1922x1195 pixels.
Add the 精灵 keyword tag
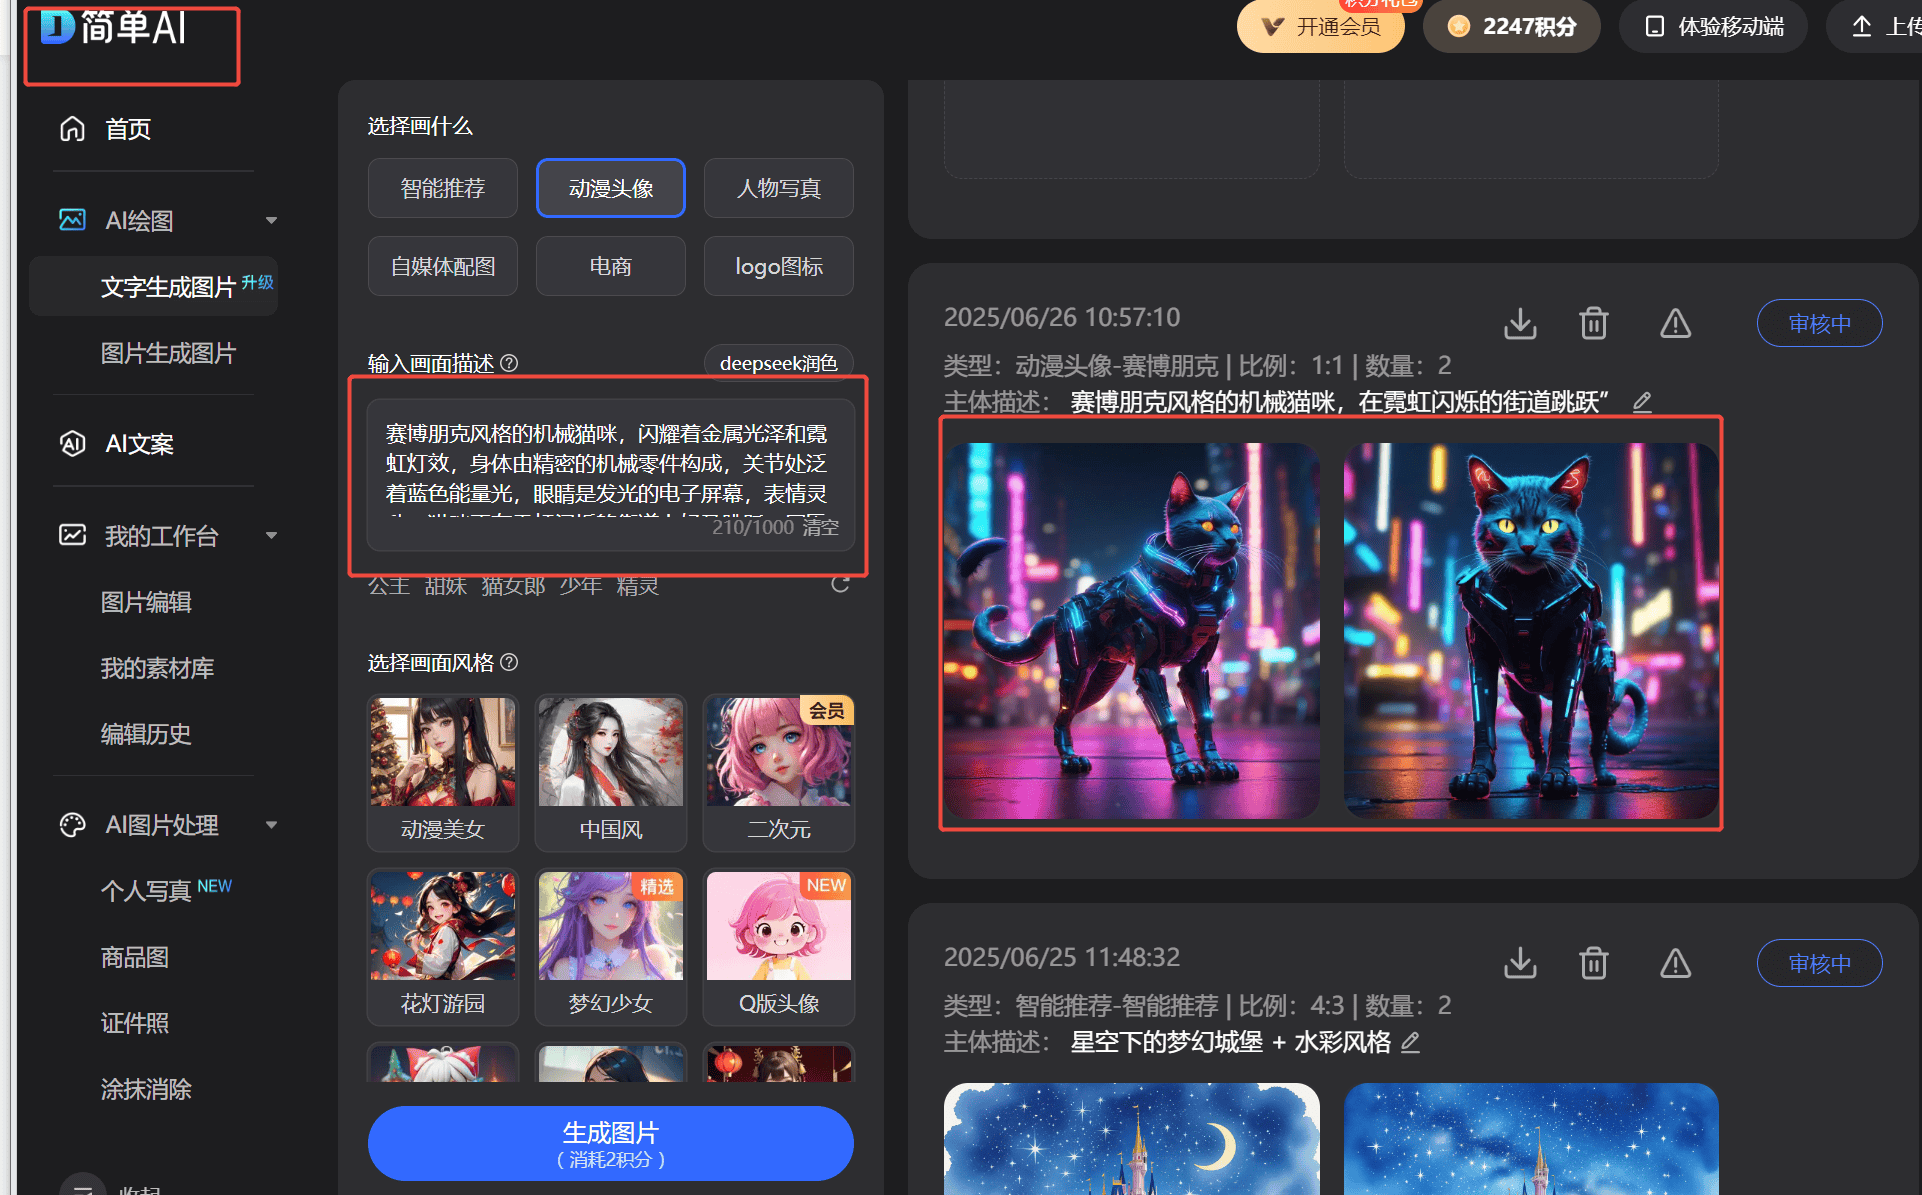click(638, 586)
